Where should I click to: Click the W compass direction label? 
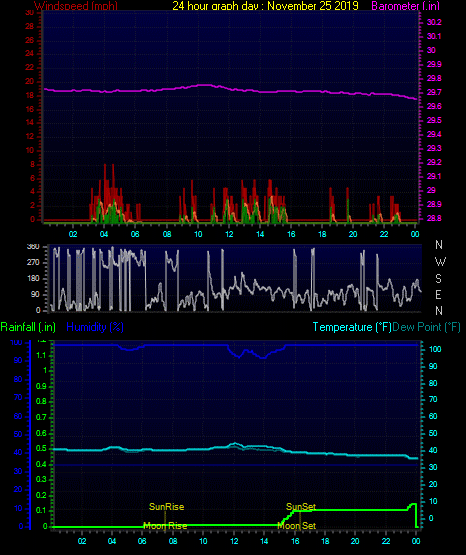coord(440,262)
